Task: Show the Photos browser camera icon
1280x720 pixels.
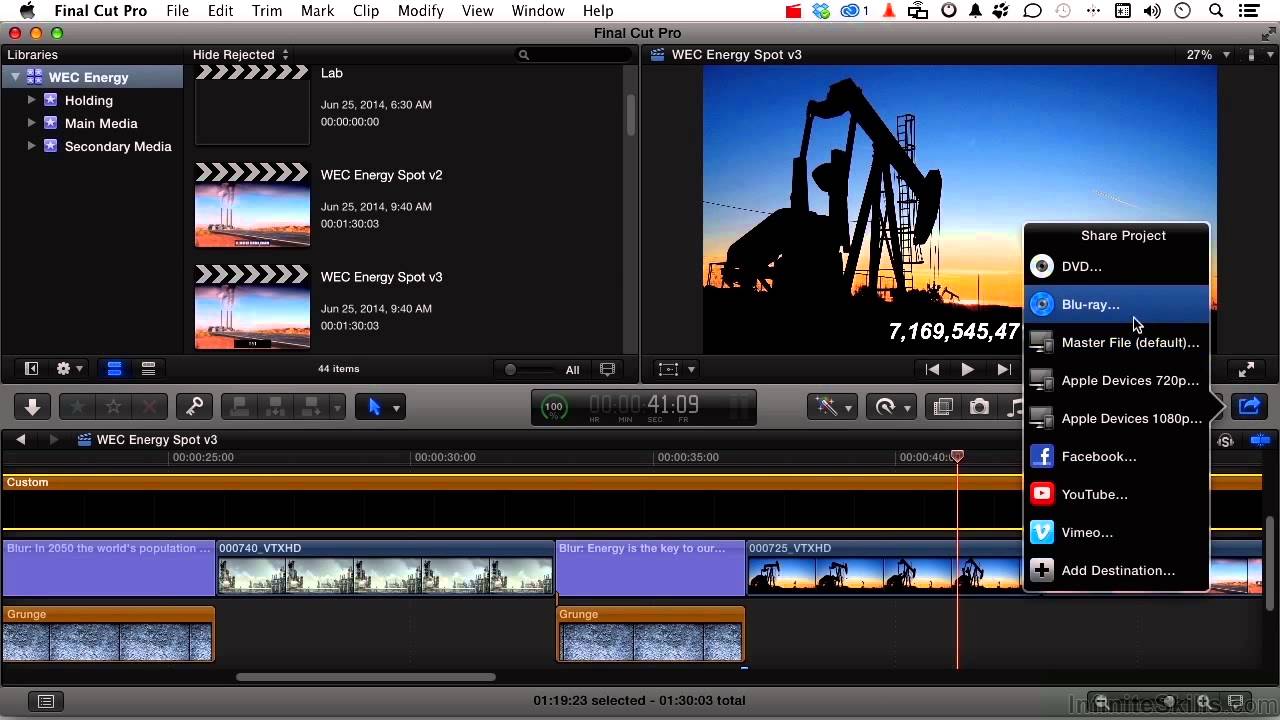Action: [979, 407]
